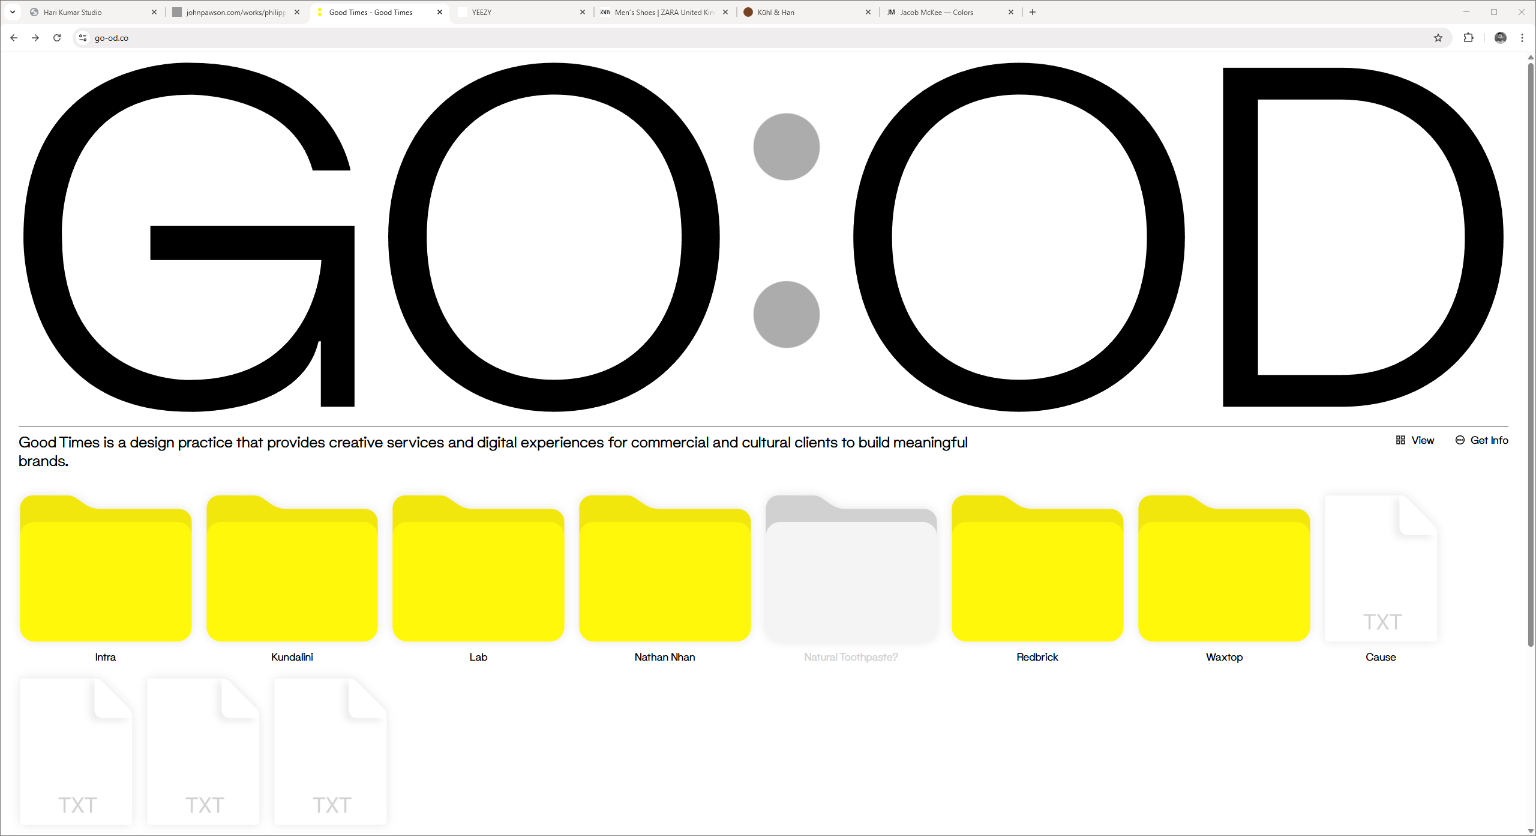Reload the current page
Viewport: 1536px width, 836px height.
[57, 38]
